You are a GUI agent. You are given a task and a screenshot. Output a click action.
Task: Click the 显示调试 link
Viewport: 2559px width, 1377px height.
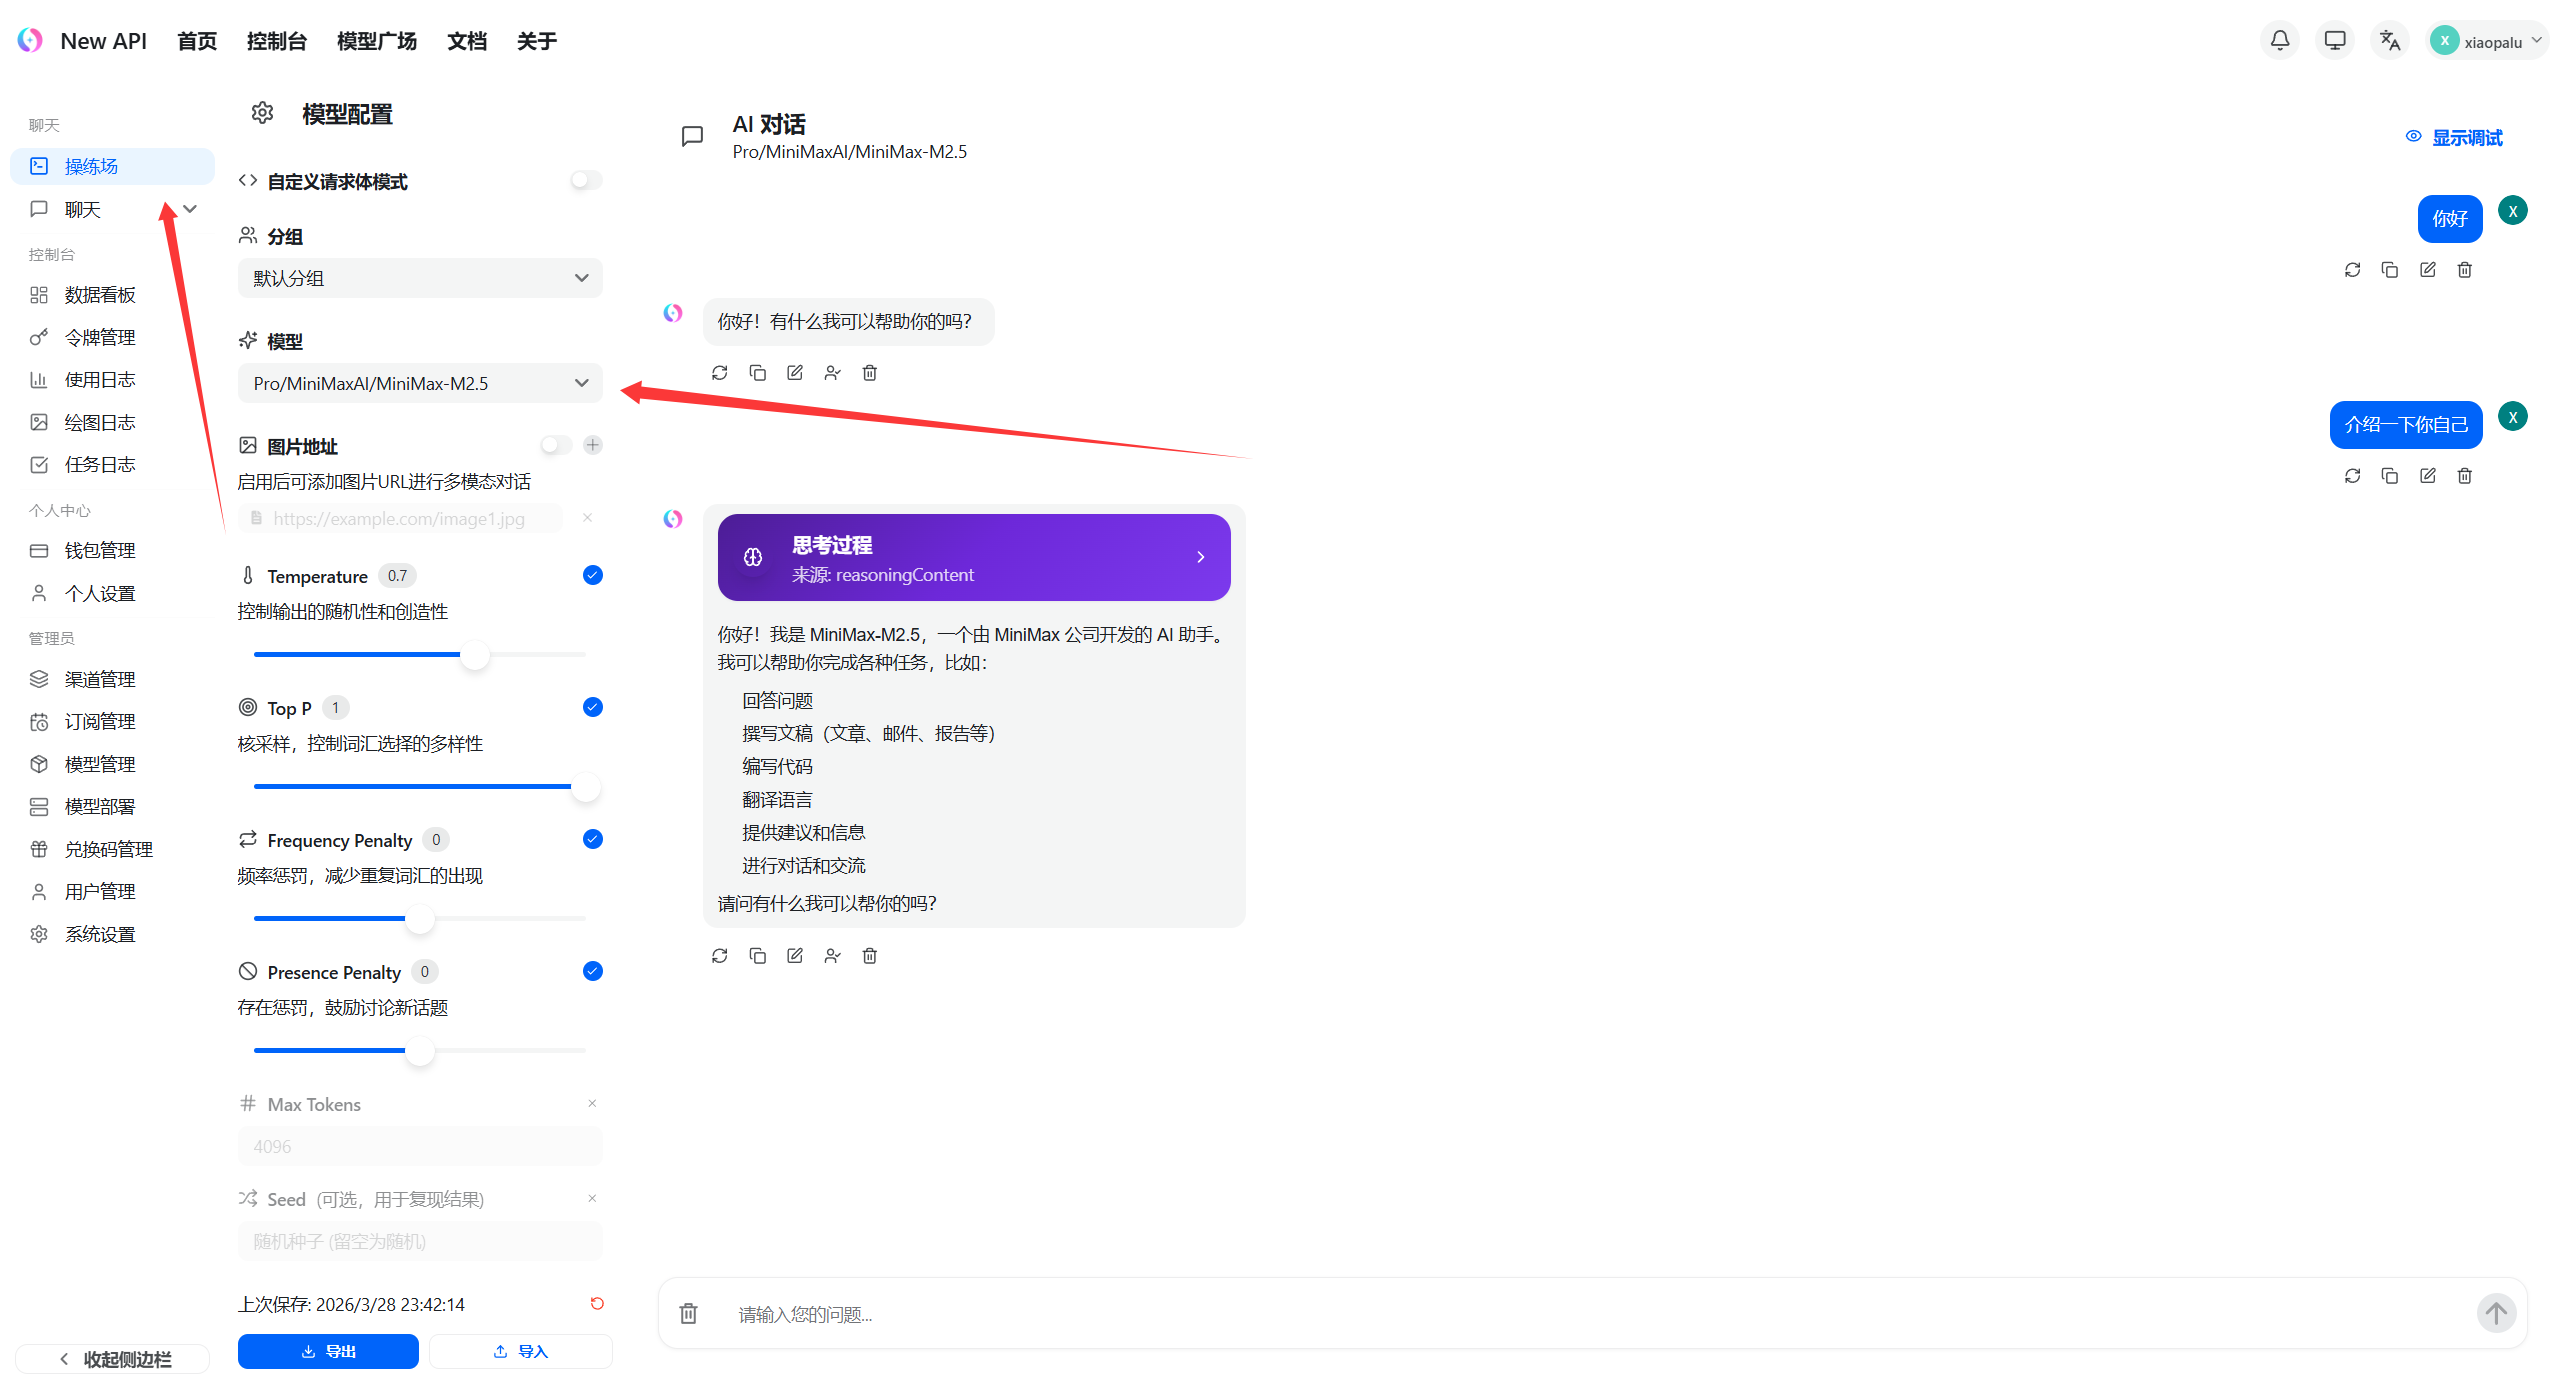[2465, 137]
